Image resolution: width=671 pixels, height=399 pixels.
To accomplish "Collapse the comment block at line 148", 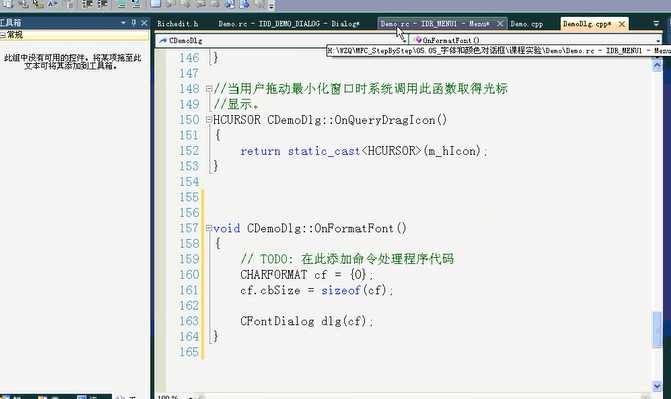I will [208, 89].
